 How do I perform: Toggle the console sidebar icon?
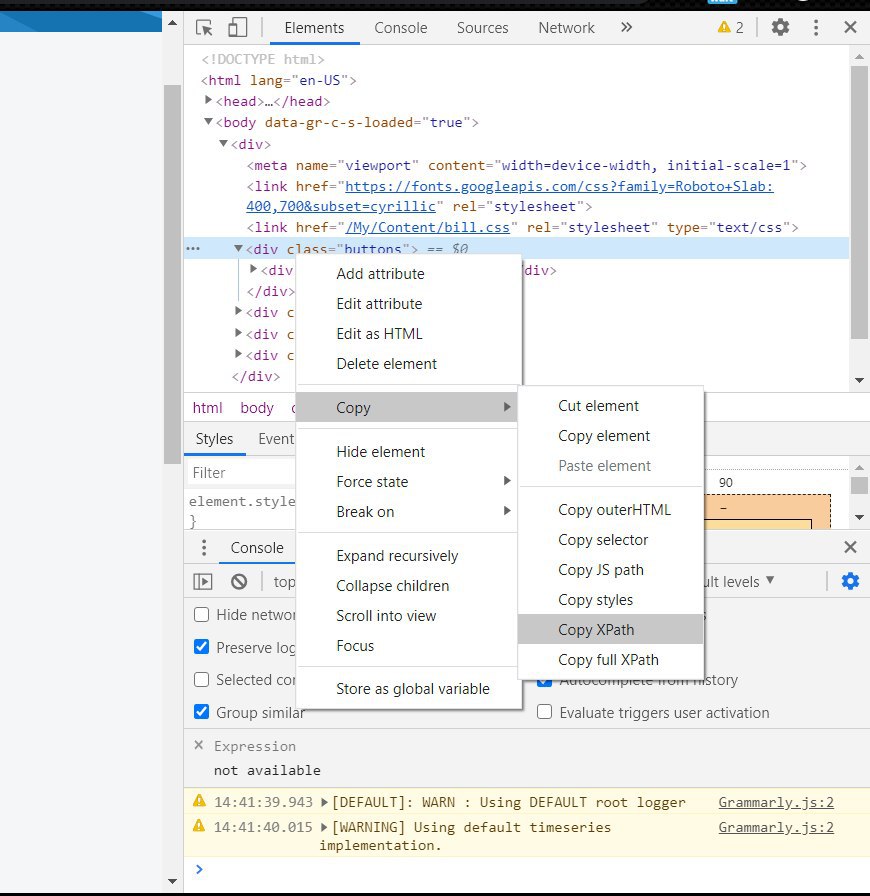click(203, 581)
